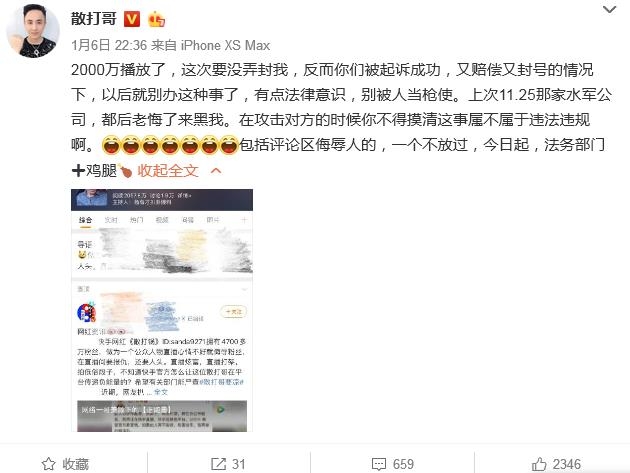
Task: Click the comment bubble icon
Action: (379, 464)
